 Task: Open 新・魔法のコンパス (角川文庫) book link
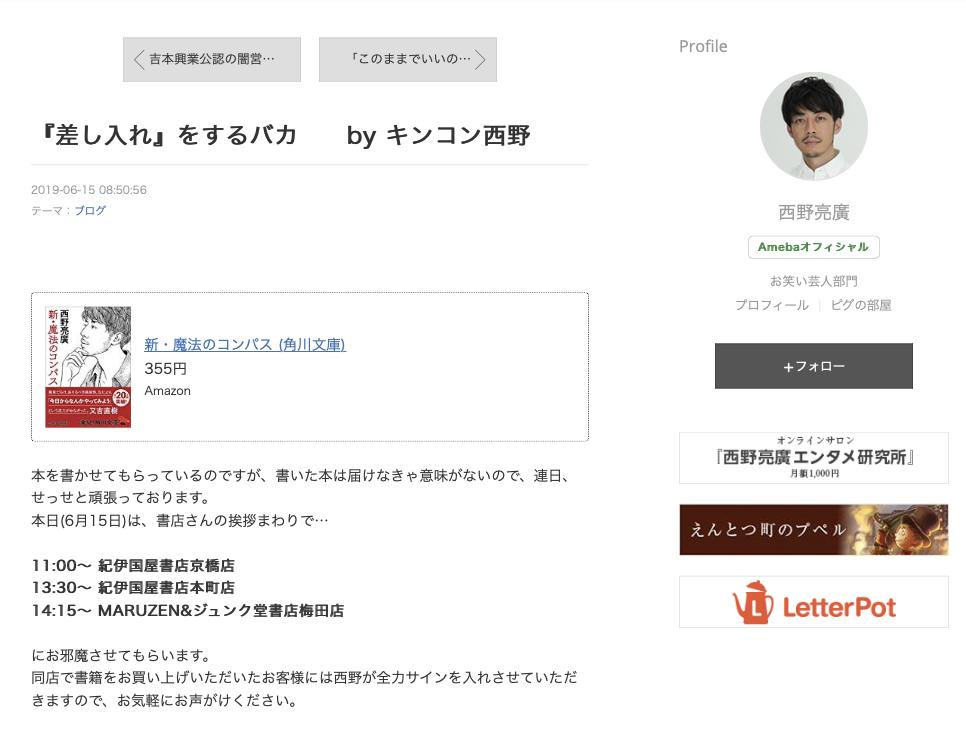pyautogui.click(x=245, y=344)
